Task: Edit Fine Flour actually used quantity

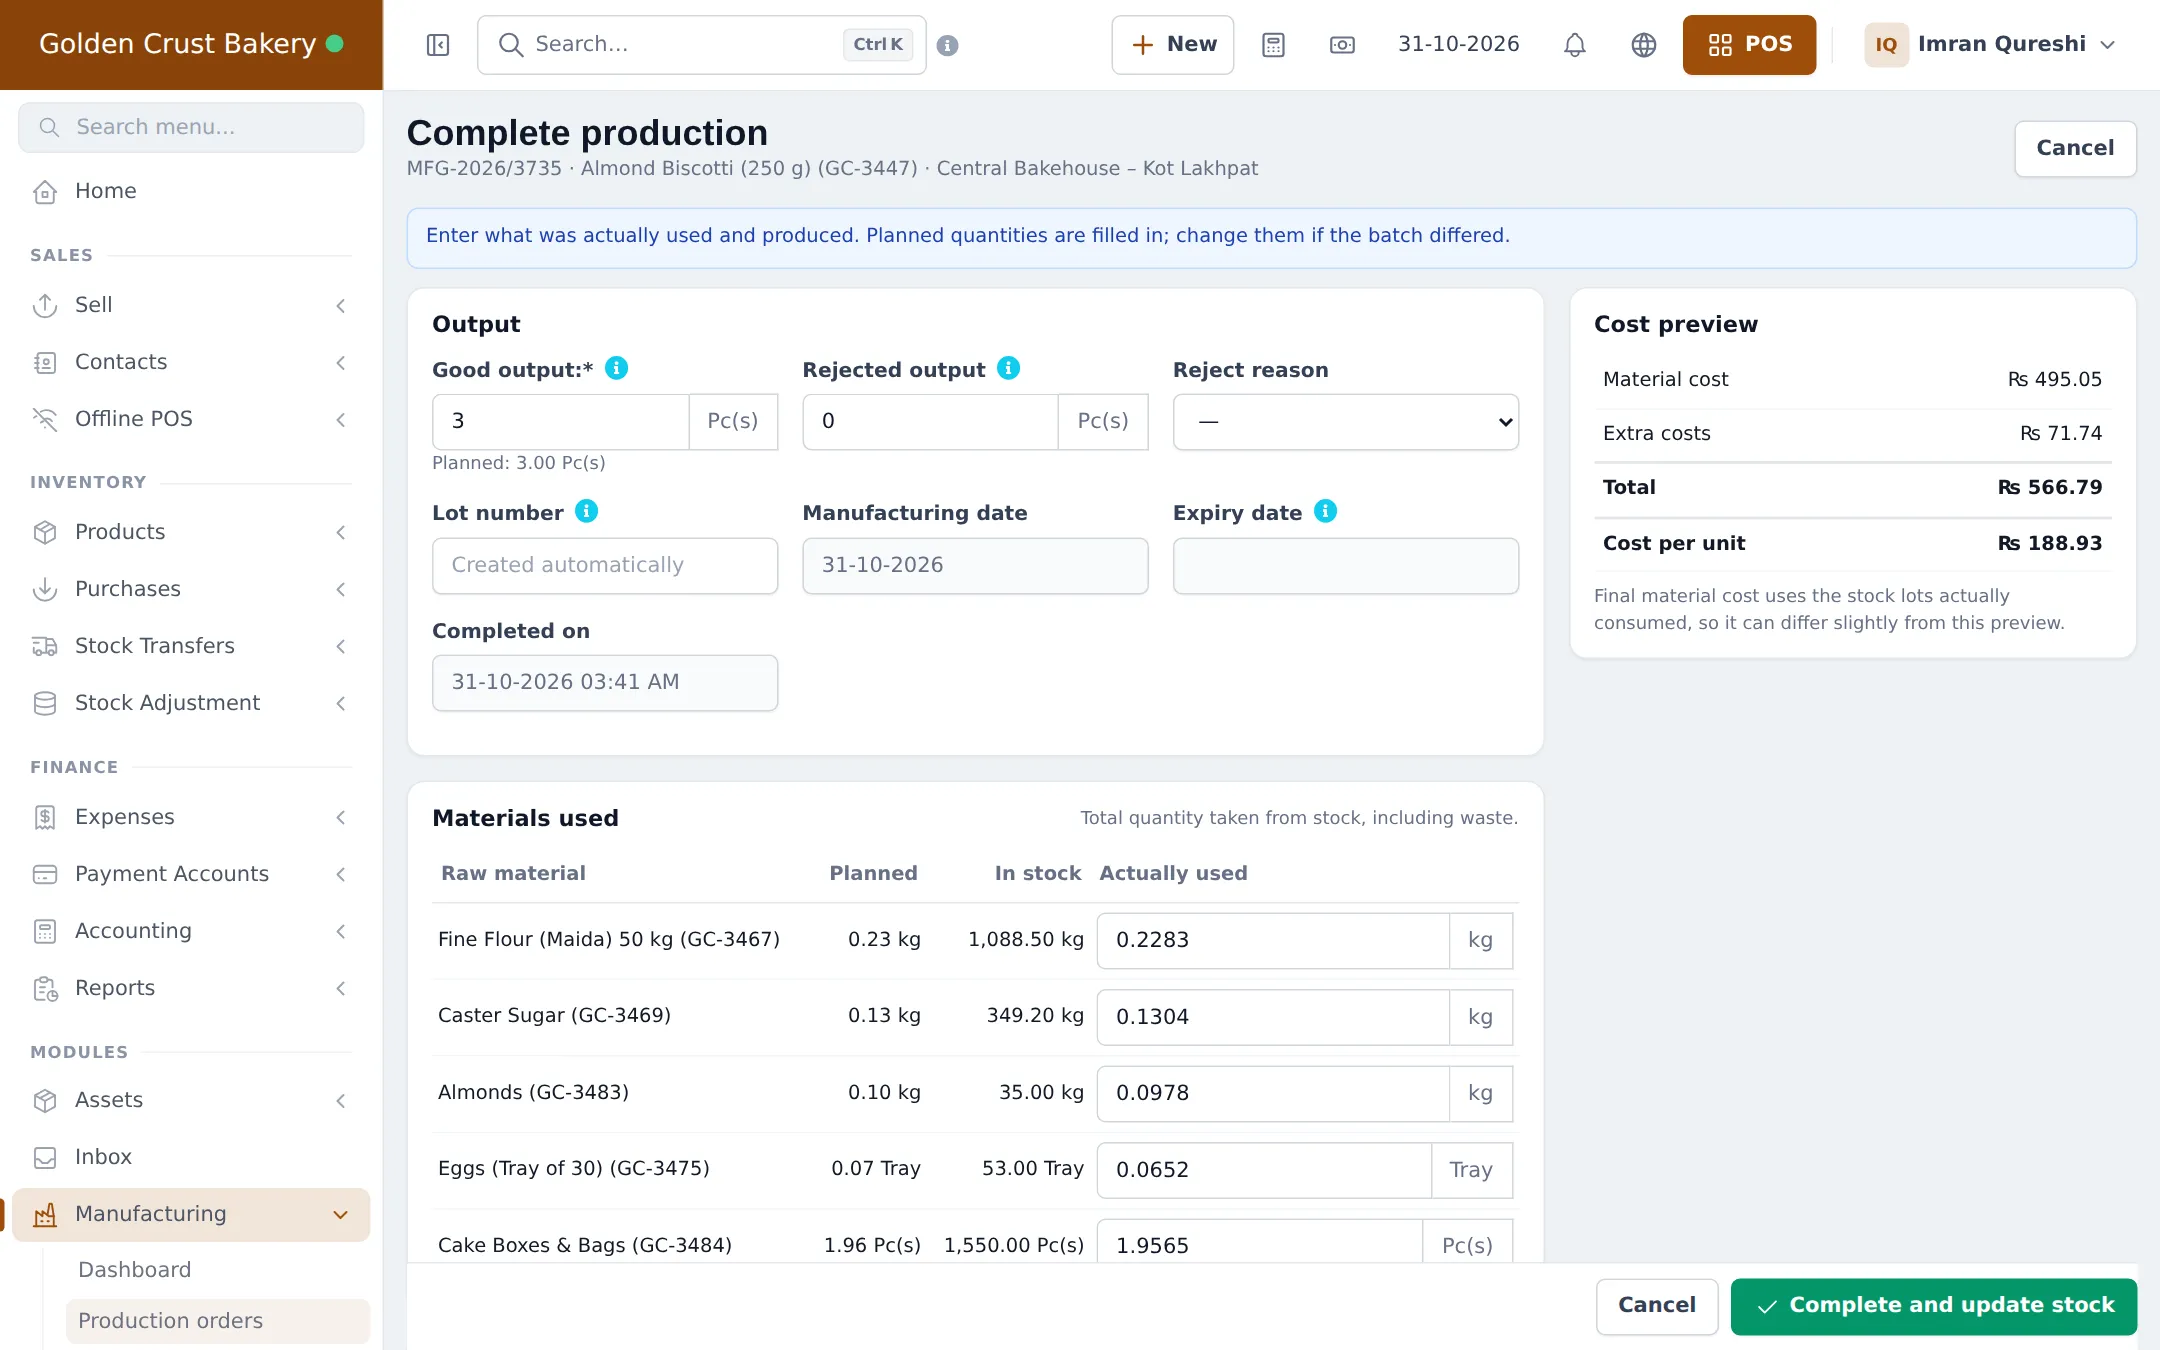Action: pos(1273,941)
